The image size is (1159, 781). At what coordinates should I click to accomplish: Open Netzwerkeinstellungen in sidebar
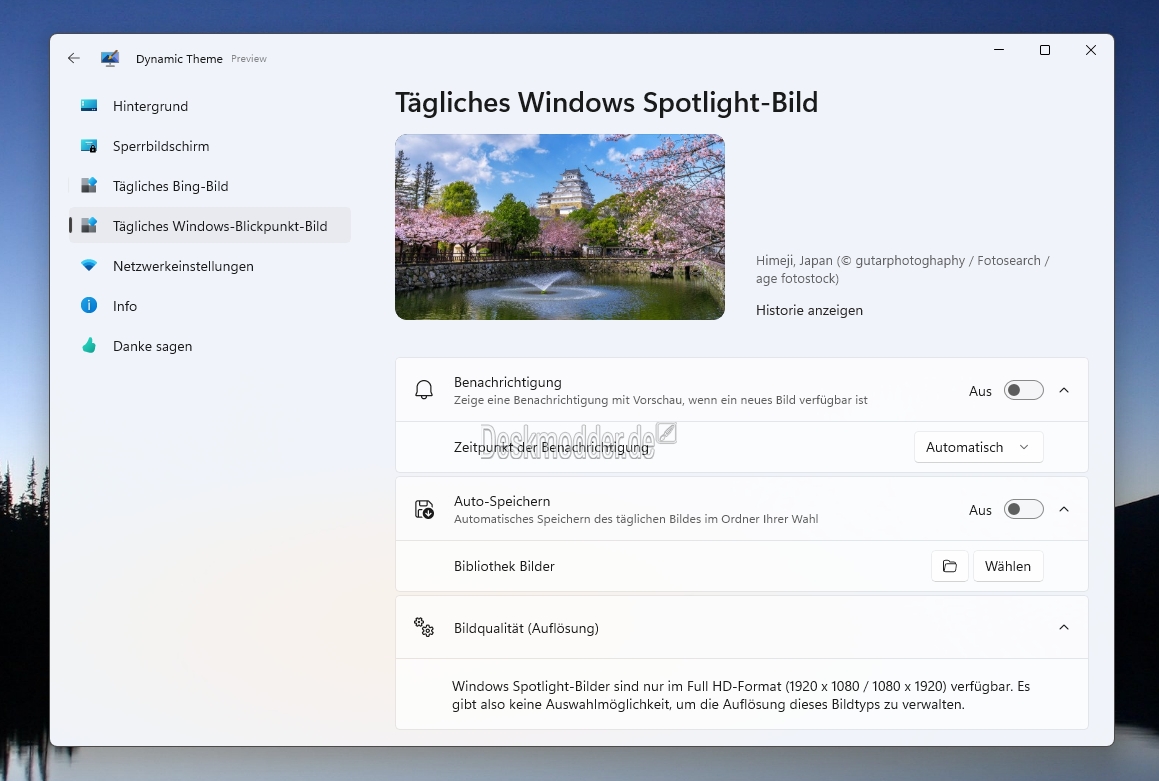pos(210,265)
